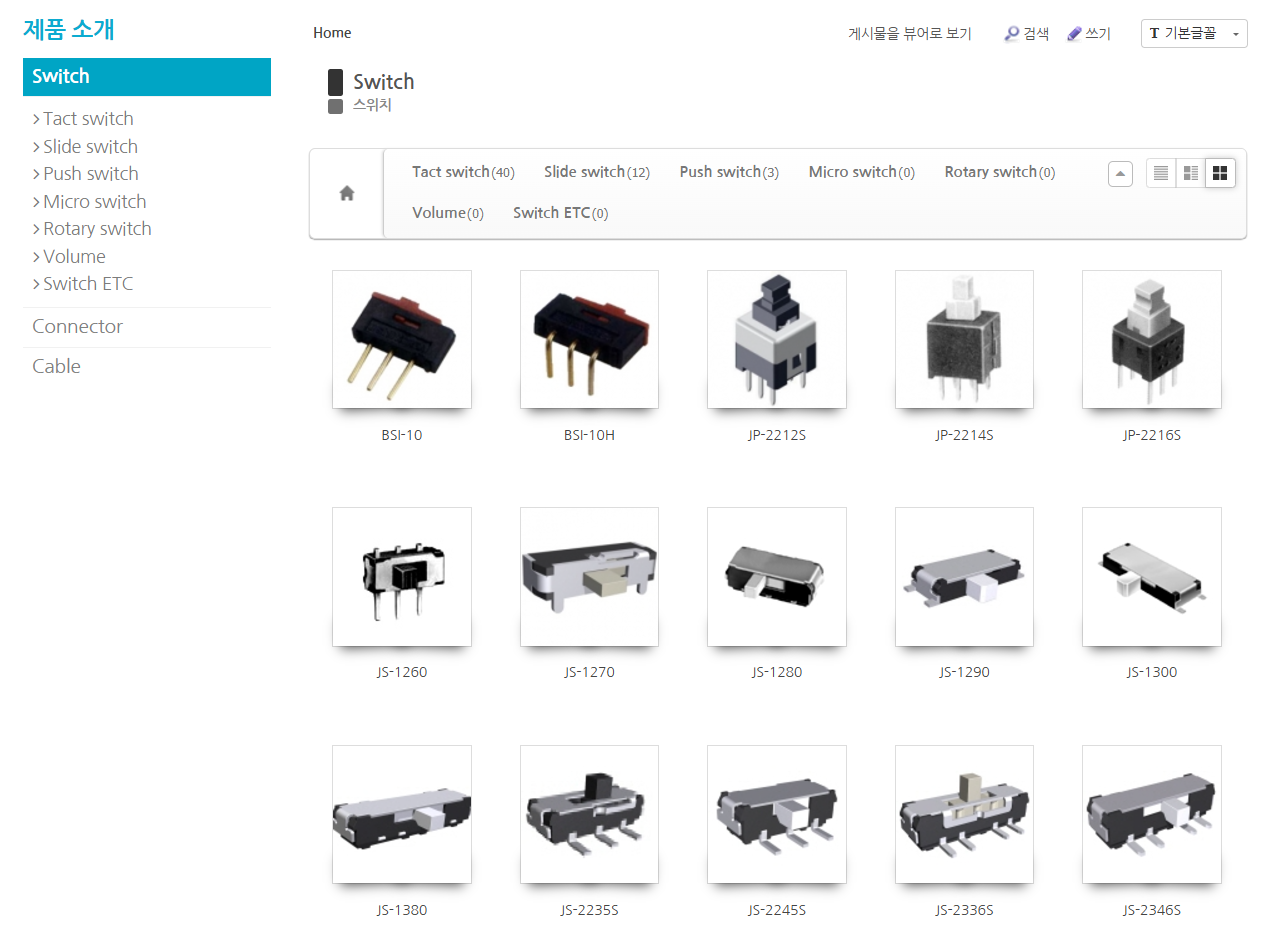Open JS-1280 product thumbnail
The image size is (1273, 946).
click(x=777, y=577)
